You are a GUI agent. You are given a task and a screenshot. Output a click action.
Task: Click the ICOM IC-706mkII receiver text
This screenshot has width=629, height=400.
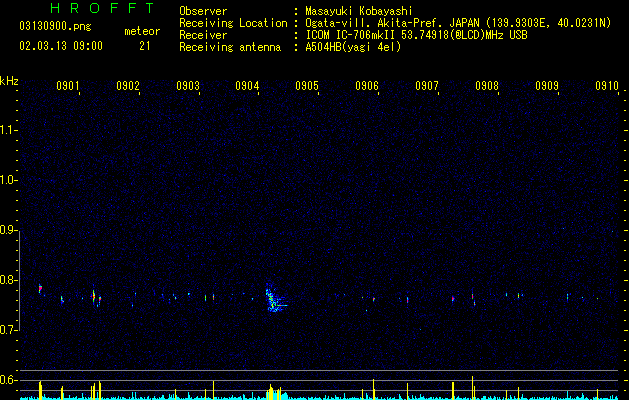click(416, 35)
